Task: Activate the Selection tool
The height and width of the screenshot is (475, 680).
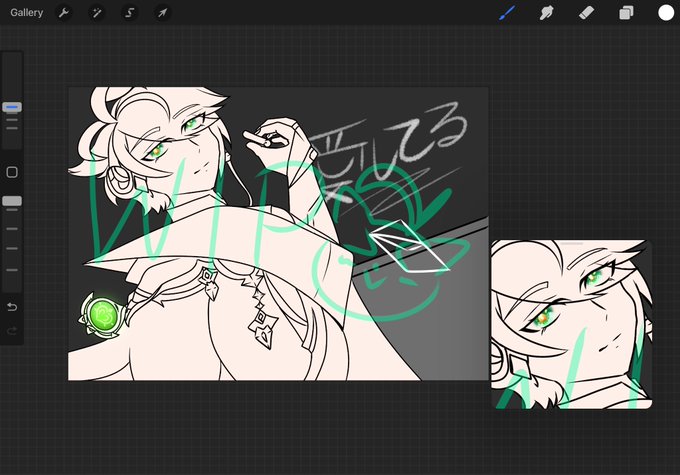Action: (x=129, y=13)
